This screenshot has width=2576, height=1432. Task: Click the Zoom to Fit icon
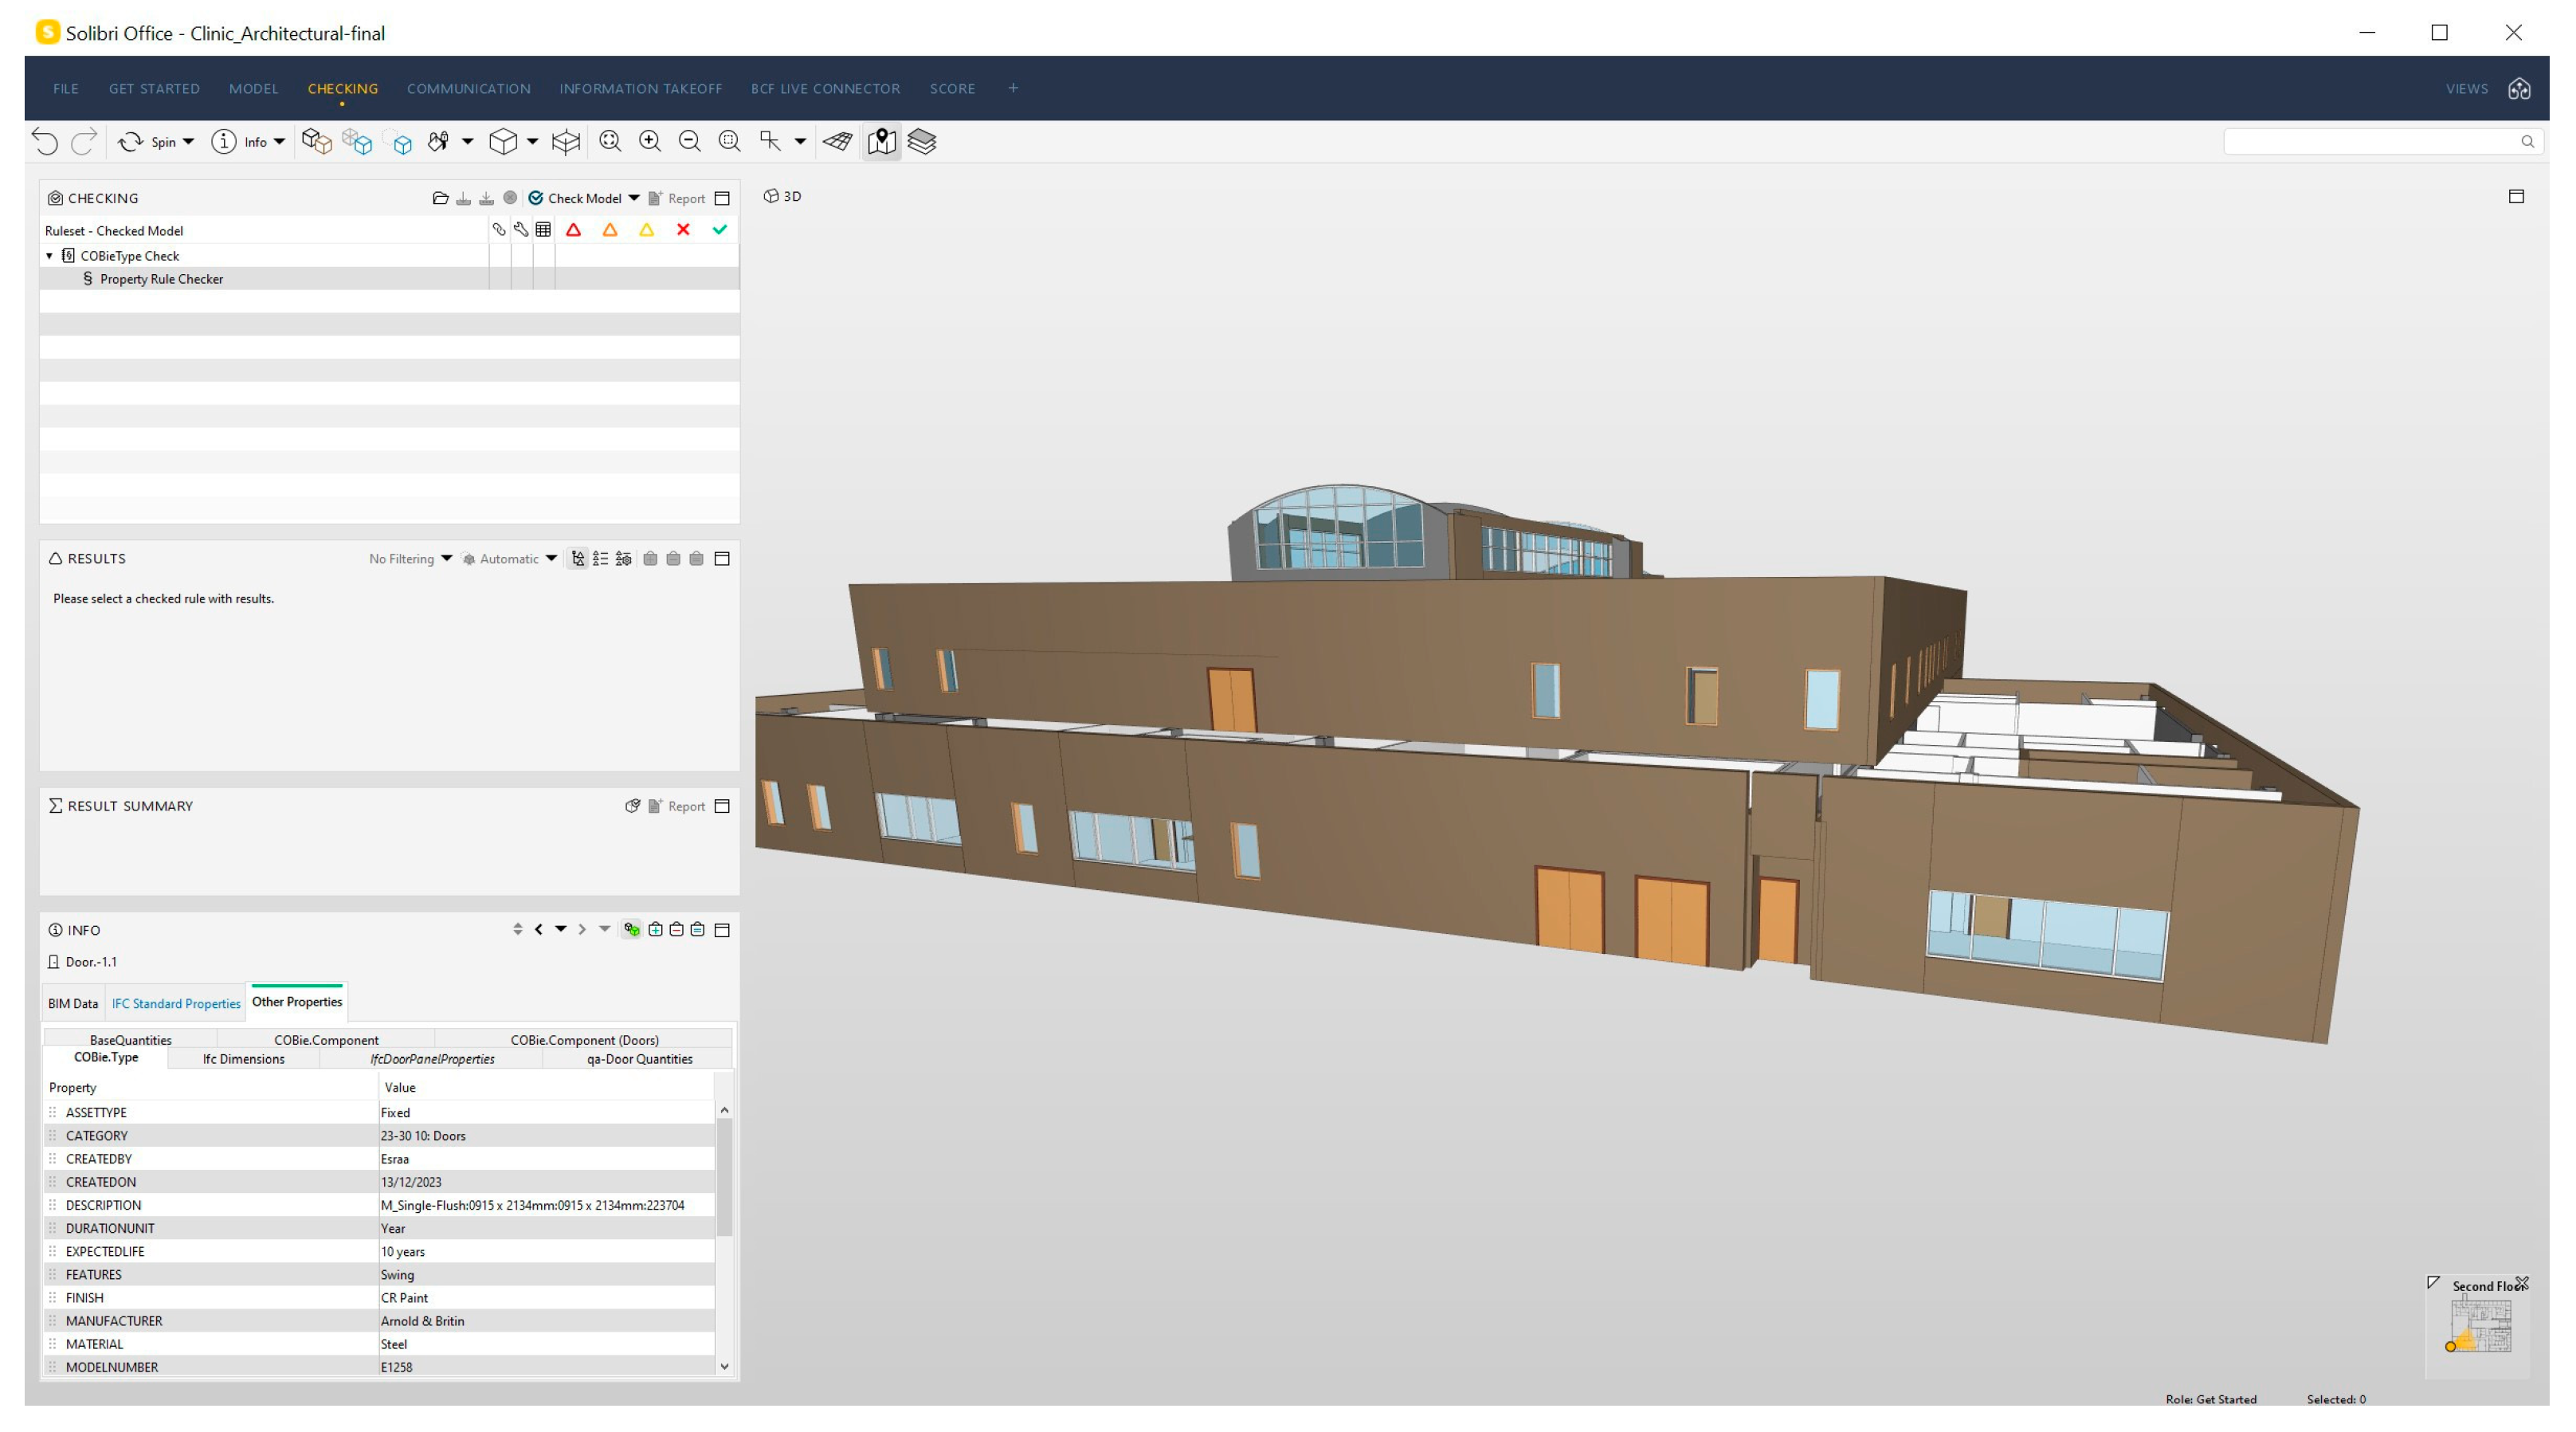click(610, 142)
